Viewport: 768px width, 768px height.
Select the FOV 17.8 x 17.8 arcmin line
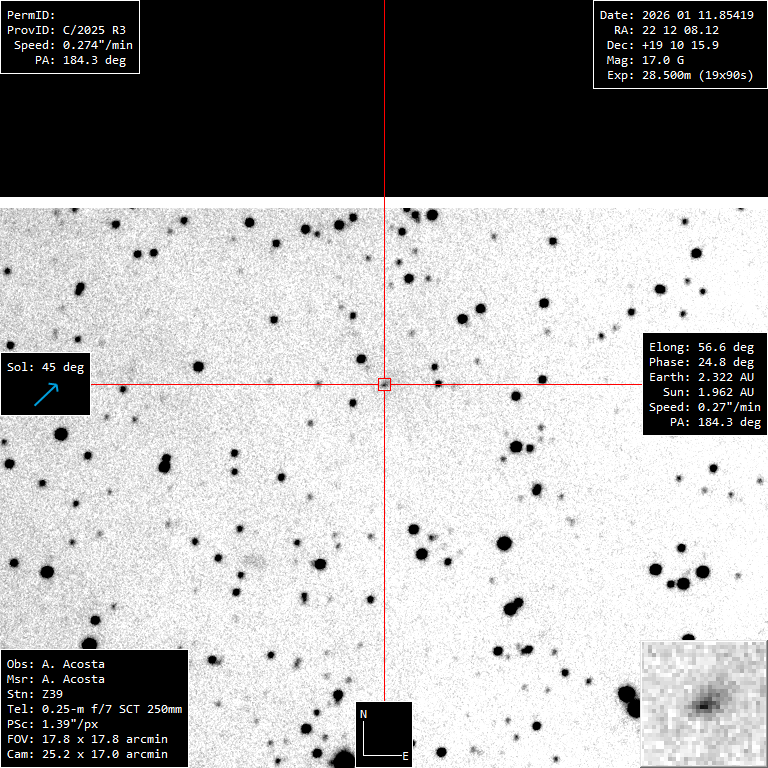point(87,739)
